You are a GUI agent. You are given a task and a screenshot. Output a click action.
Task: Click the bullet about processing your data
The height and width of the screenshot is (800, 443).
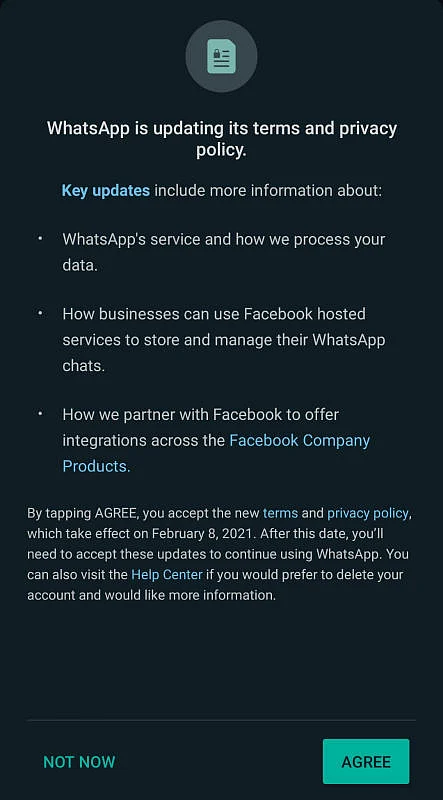[x=224, y=252]
